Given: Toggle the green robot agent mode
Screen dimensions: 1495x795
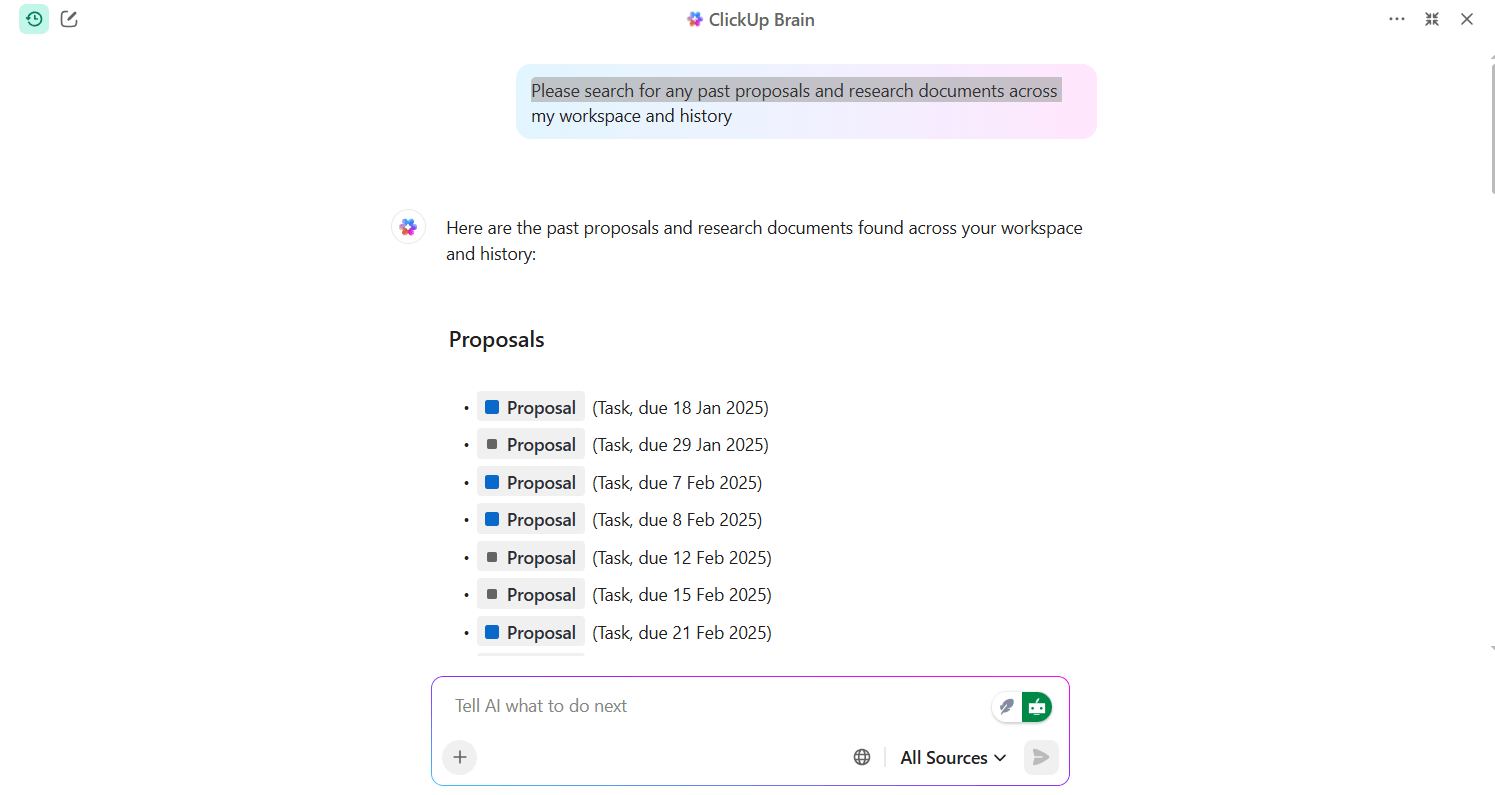Looking at the screenshot, I should 1037,707.
